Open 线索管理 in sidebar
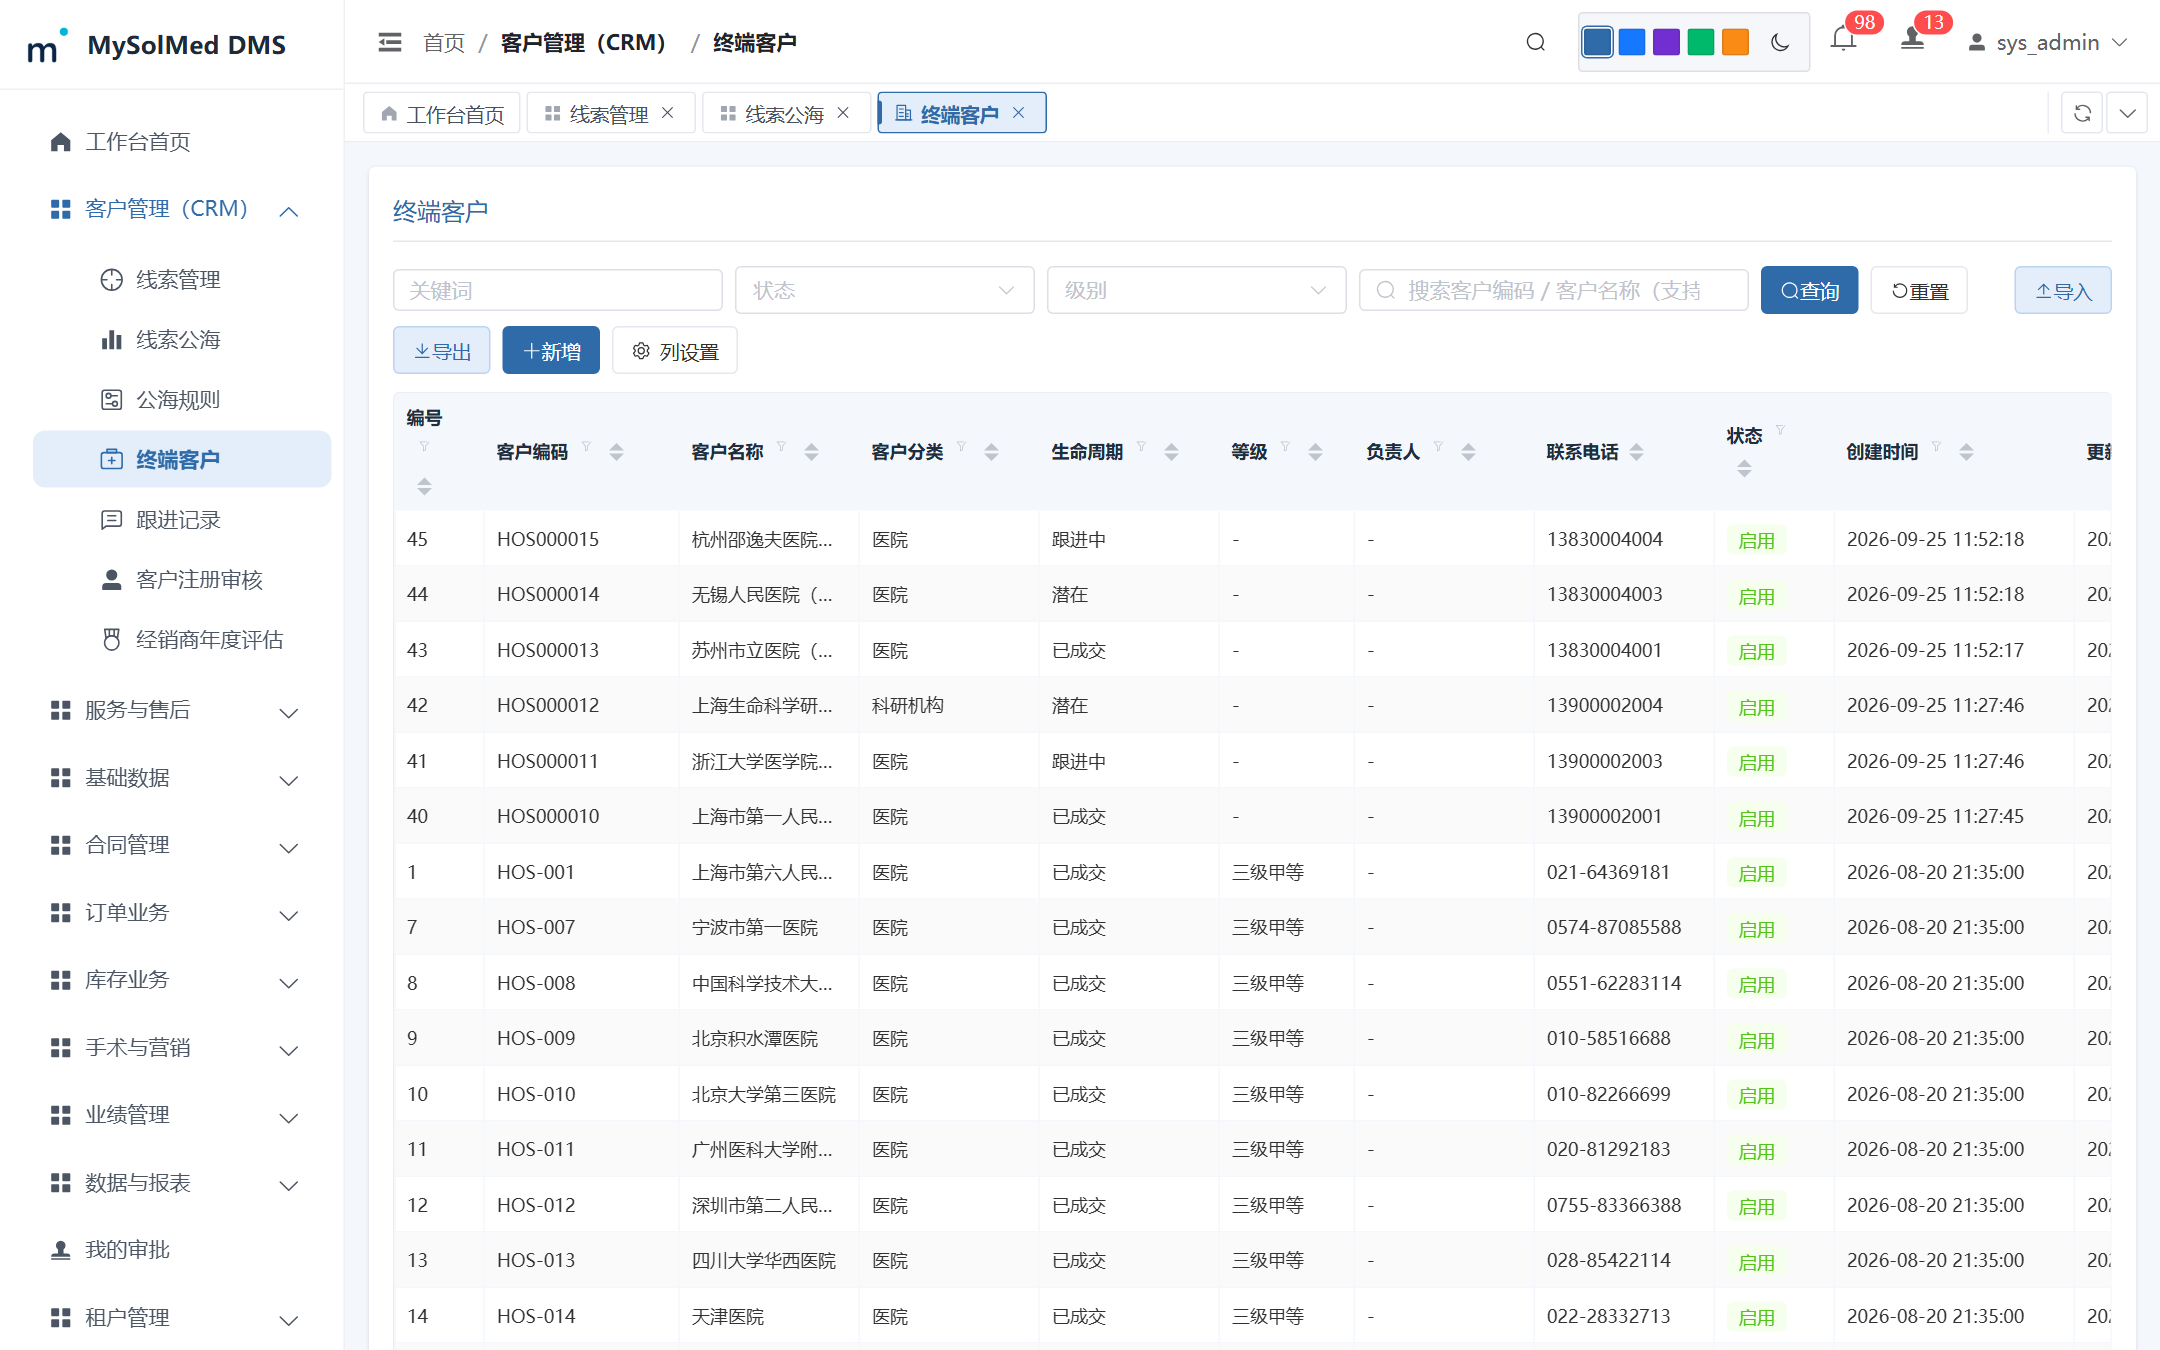 coord(182,280)
